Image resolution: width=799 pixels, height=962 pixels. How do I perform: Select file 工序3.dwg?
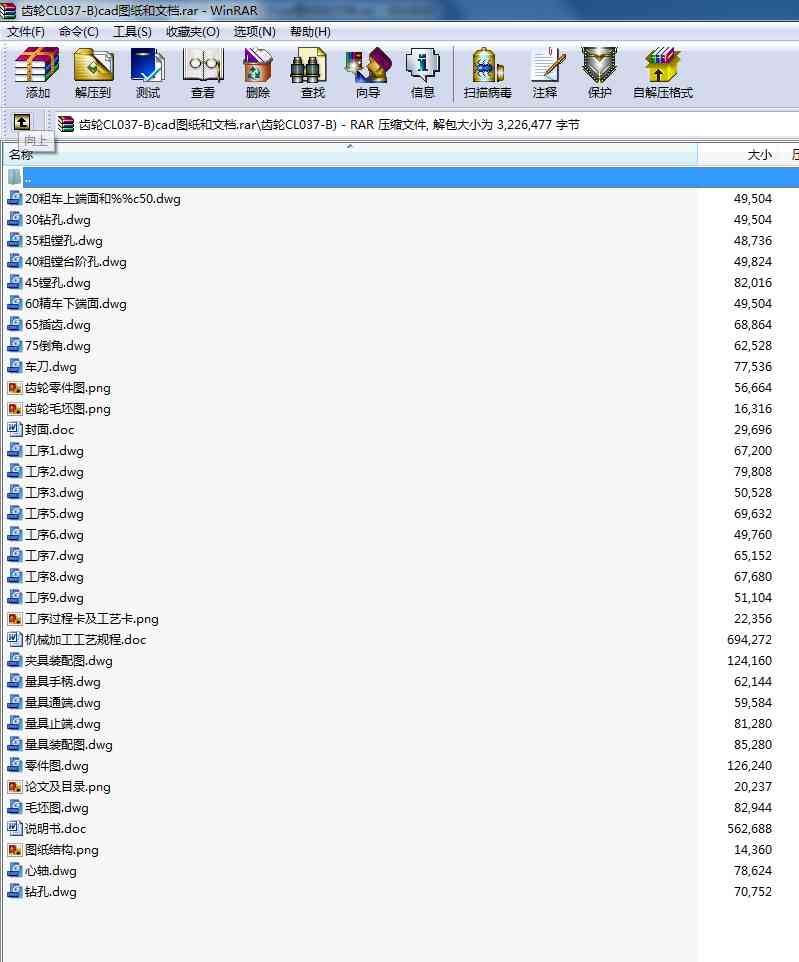coord(55,493)
